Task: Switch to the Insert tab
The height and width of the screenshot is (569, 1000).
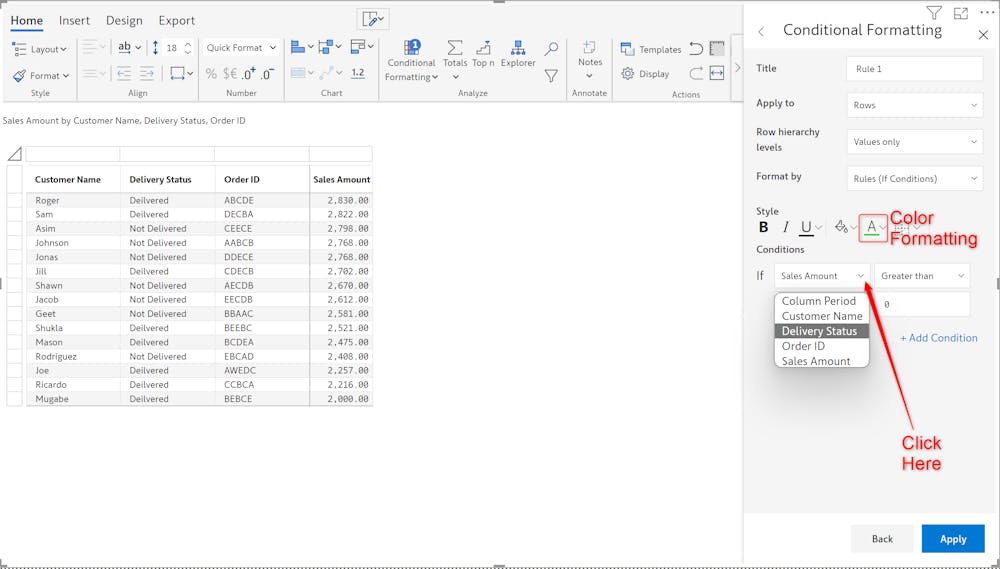Action: pyautogui.click(x=74, y=20)
